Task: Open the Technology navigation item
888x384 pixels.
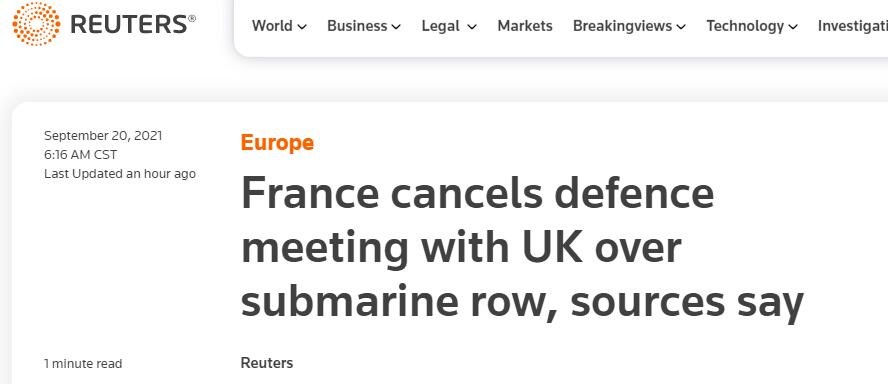Action: pos(745,26)
